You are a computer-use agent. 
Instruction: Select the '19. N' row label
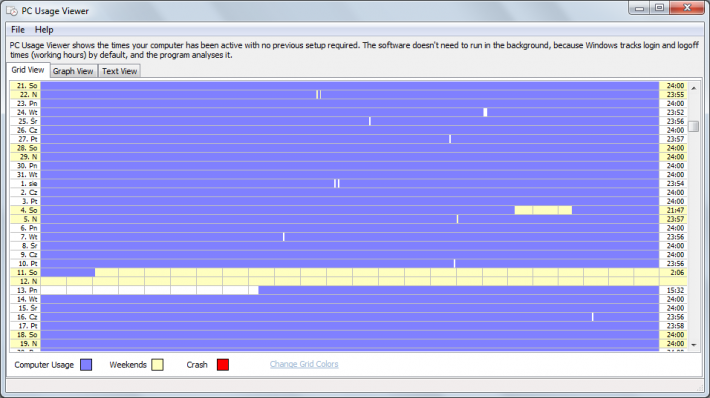coord(25,344)
